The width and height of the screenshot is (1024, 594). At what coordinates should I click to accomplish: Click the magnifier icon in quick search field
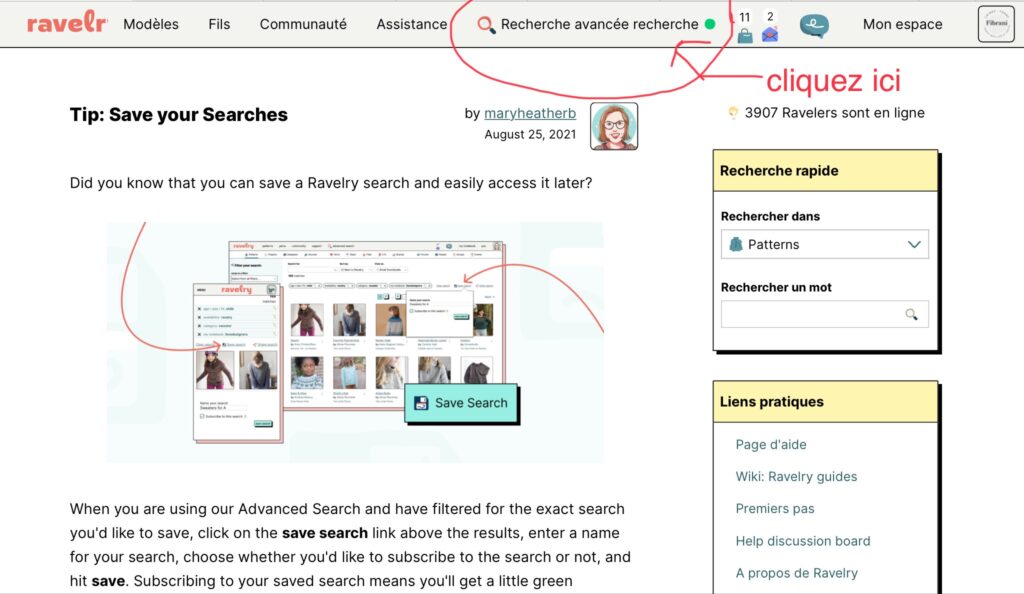[911, 315]
